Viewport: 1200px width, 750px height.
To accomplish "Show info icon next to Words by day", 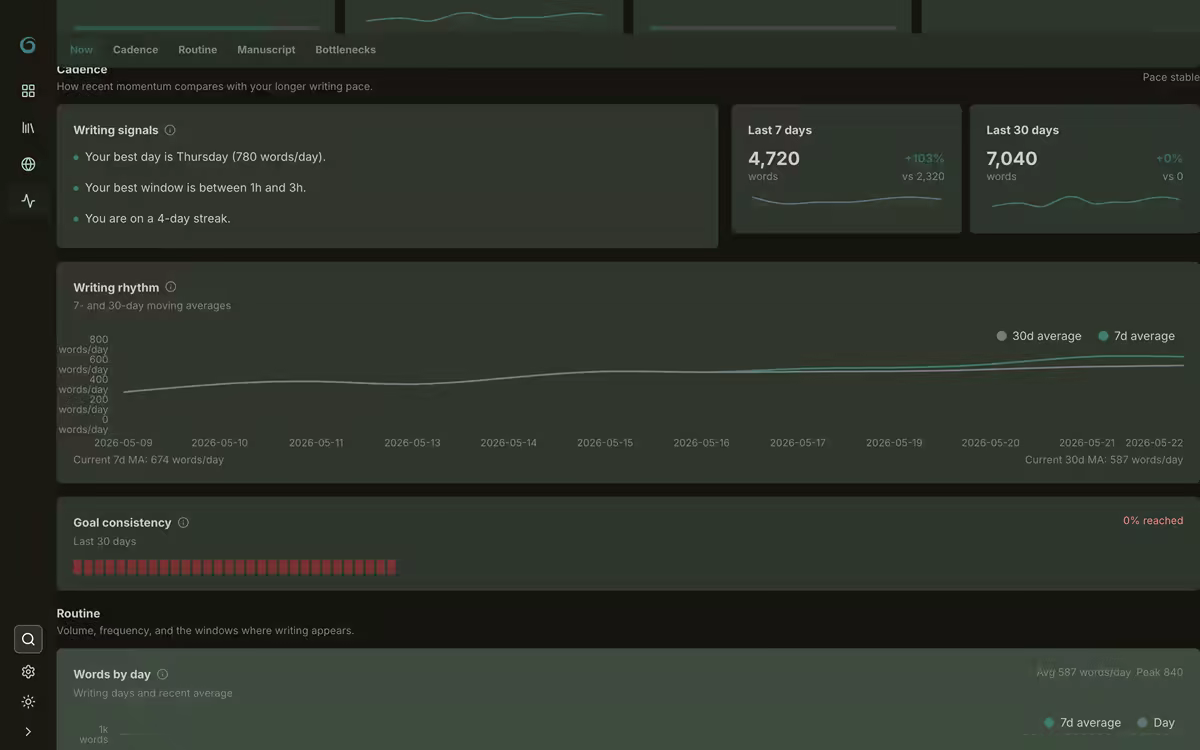I will tap(163, 674).
